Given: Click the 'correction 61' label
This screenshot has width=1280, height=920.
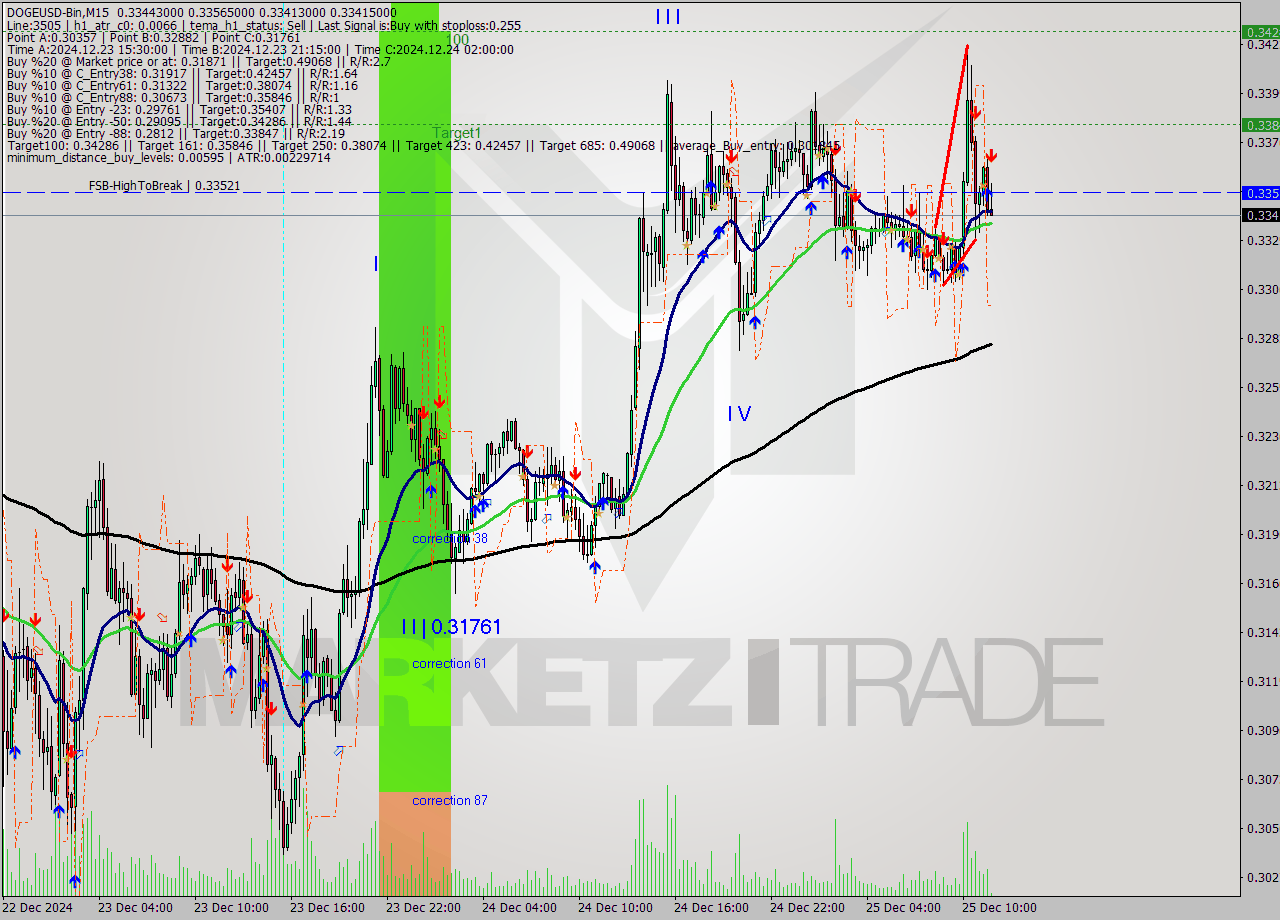Looking at the screenshot, I should point(450,664).
